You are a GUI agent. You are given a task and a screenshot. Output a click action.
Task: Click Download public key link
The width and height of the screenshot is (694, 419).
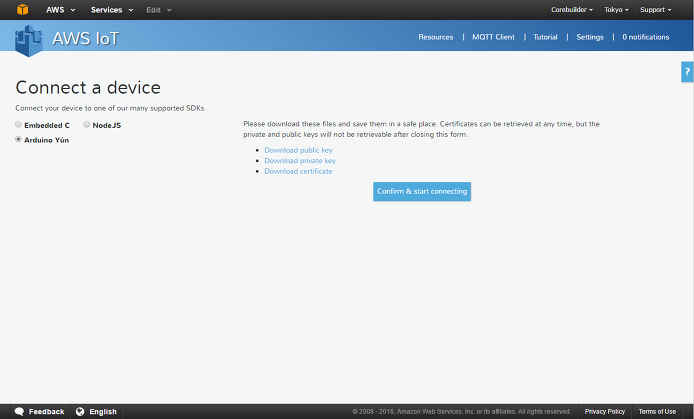(298, 150)
